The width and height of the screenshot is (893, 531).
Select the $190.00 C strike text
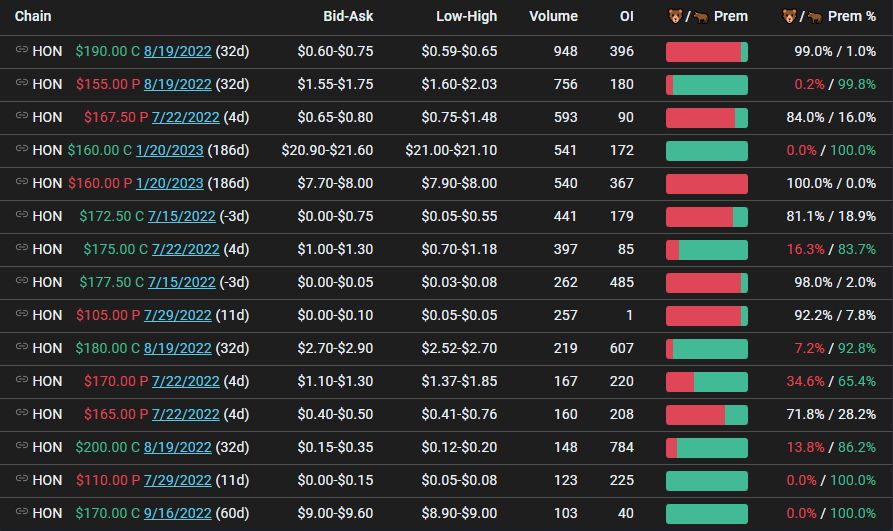(108, 51)
